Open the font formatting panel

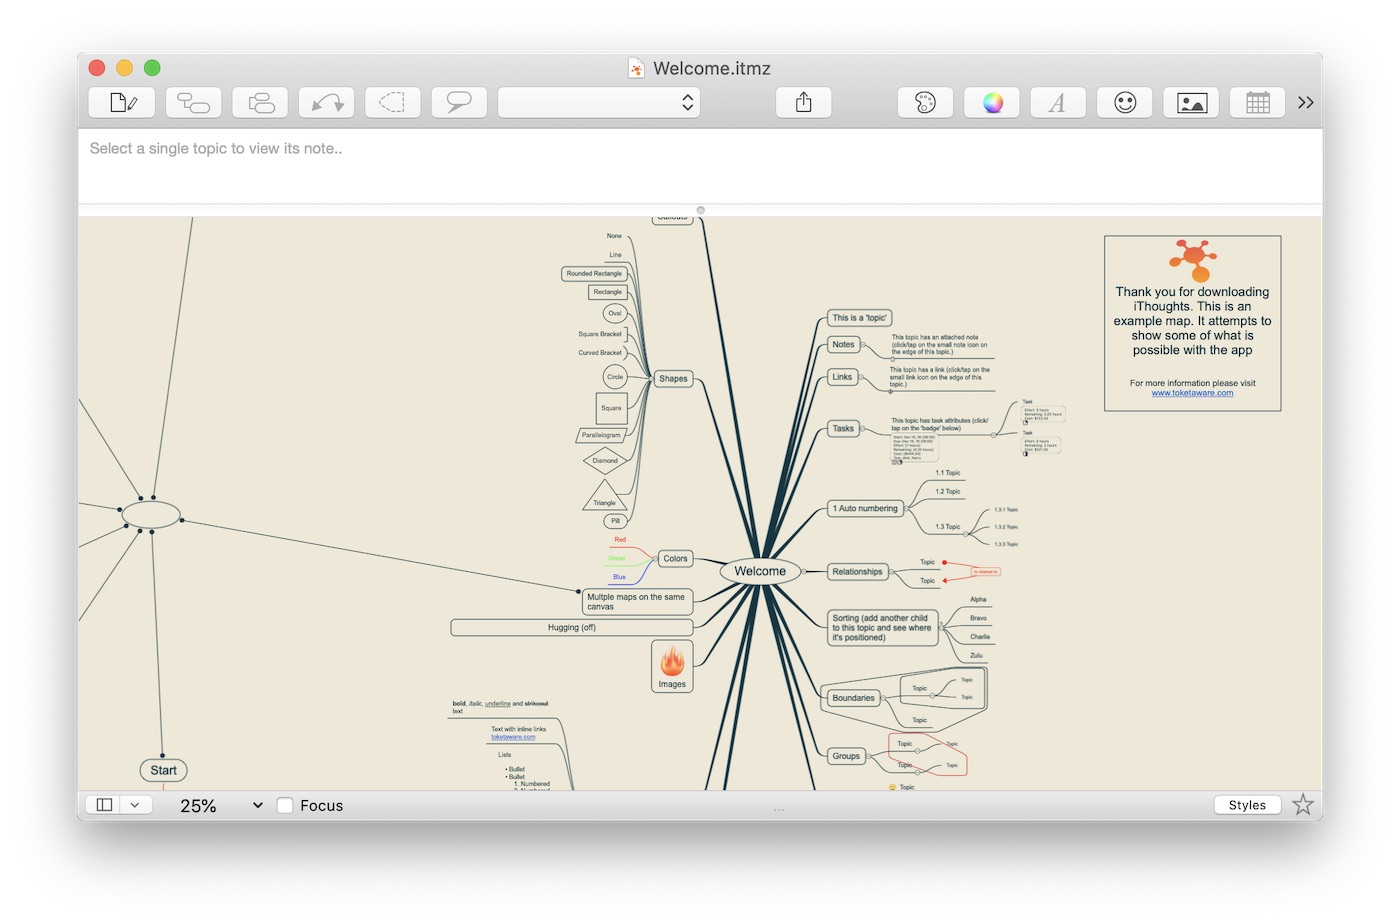point(1058,101)
